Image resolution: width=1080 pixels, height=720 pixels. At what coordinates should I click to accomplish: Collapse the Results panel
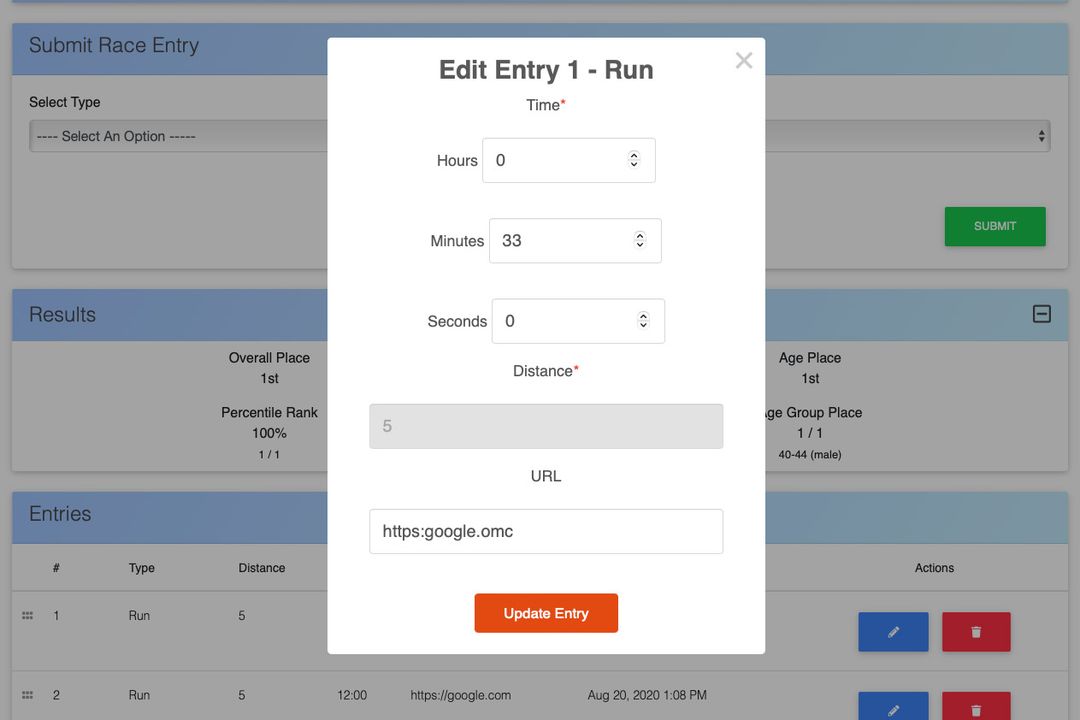pos(1041,313)
